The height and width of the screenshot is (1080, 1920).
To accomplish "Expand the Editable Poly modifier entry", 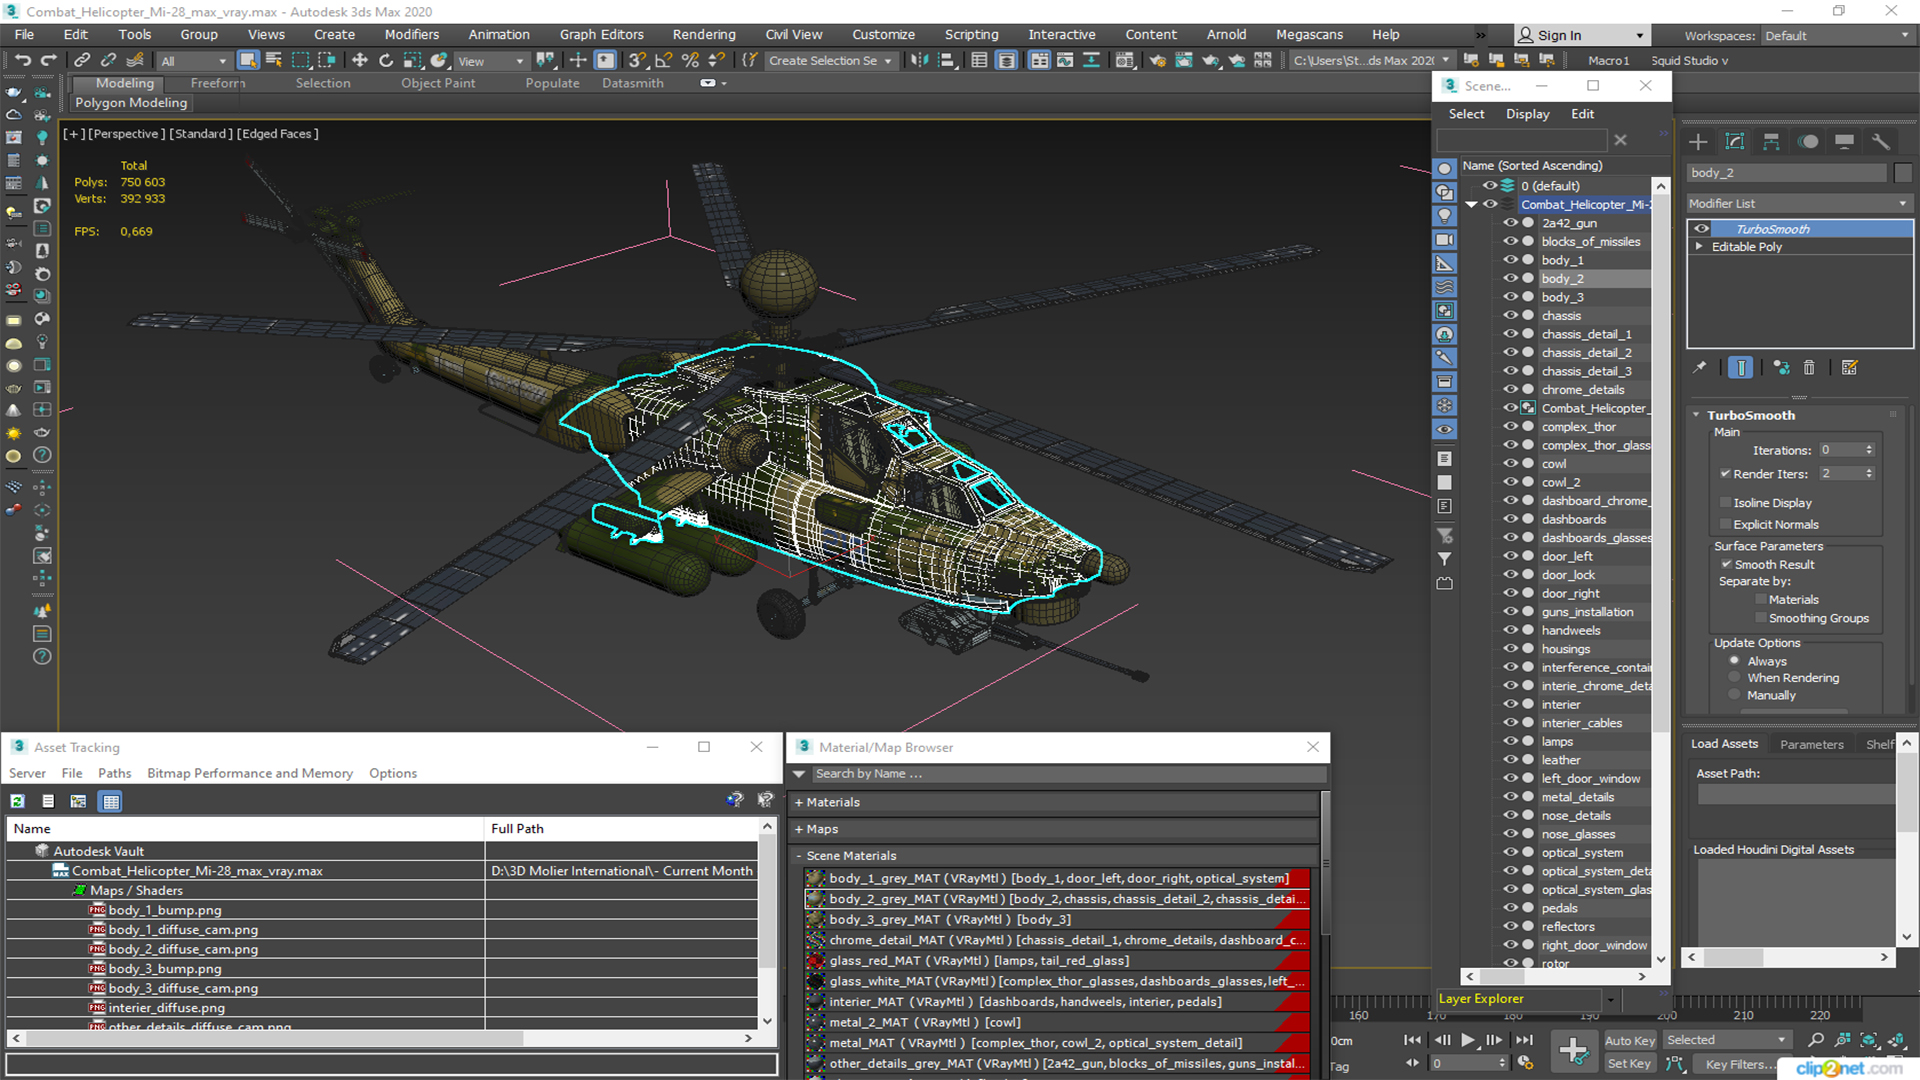I will [1699, 247].
